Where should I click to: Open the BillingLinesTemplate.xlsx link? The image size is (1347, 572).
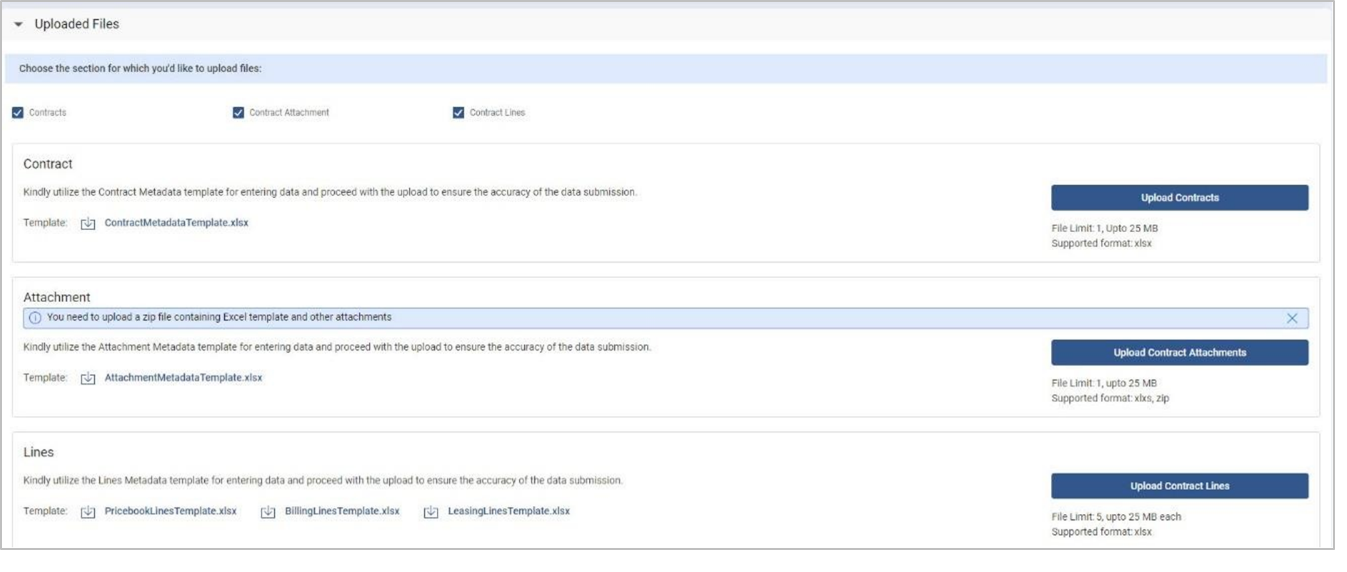342,511
